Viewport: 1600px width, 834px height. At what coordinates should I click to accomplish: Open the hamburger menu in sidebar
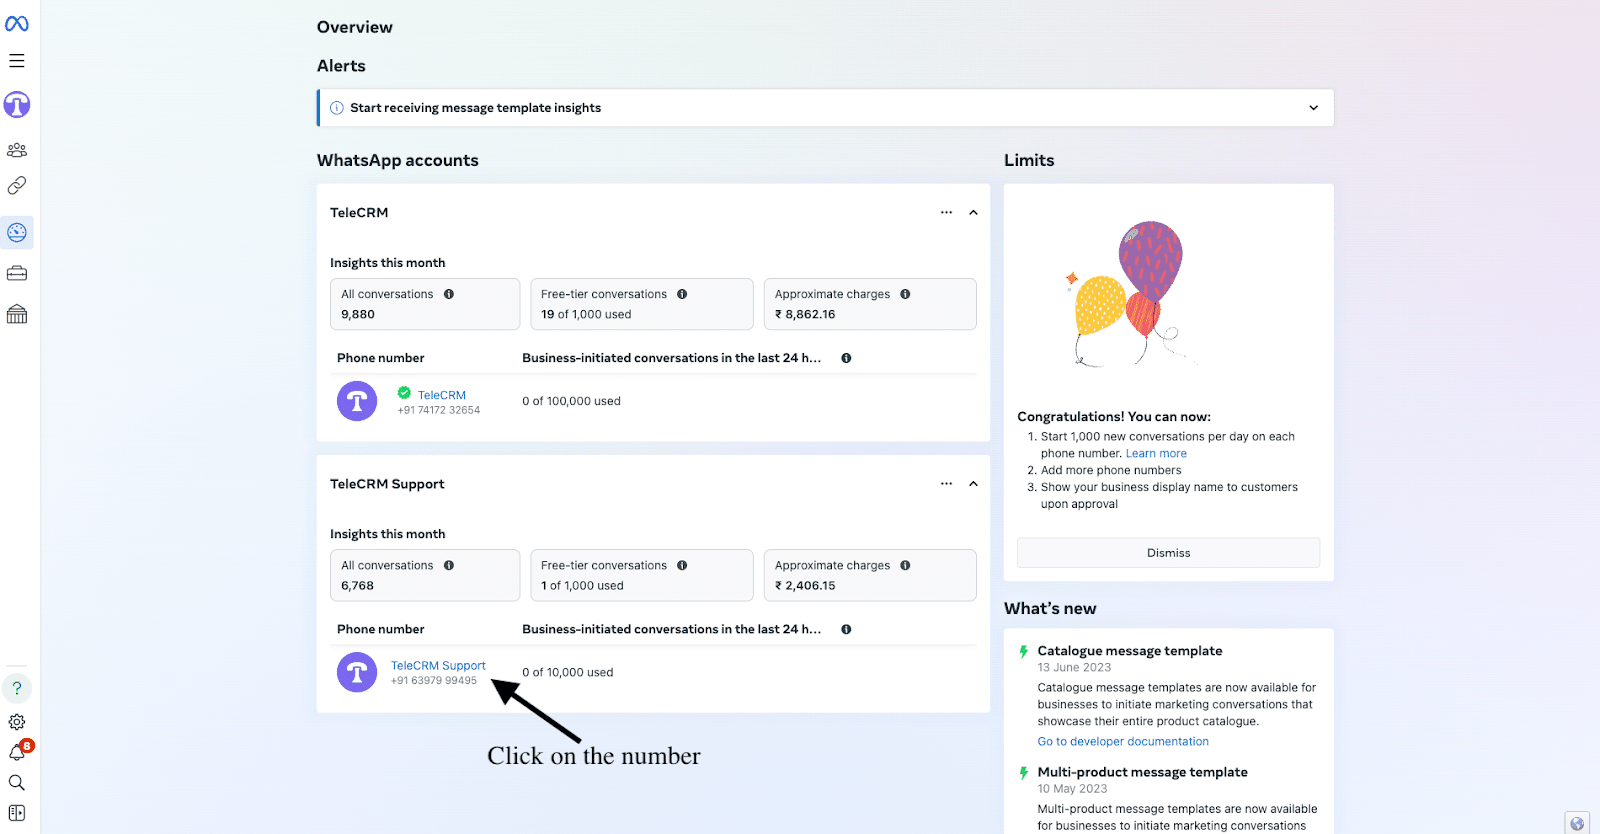tap(17, 61)
